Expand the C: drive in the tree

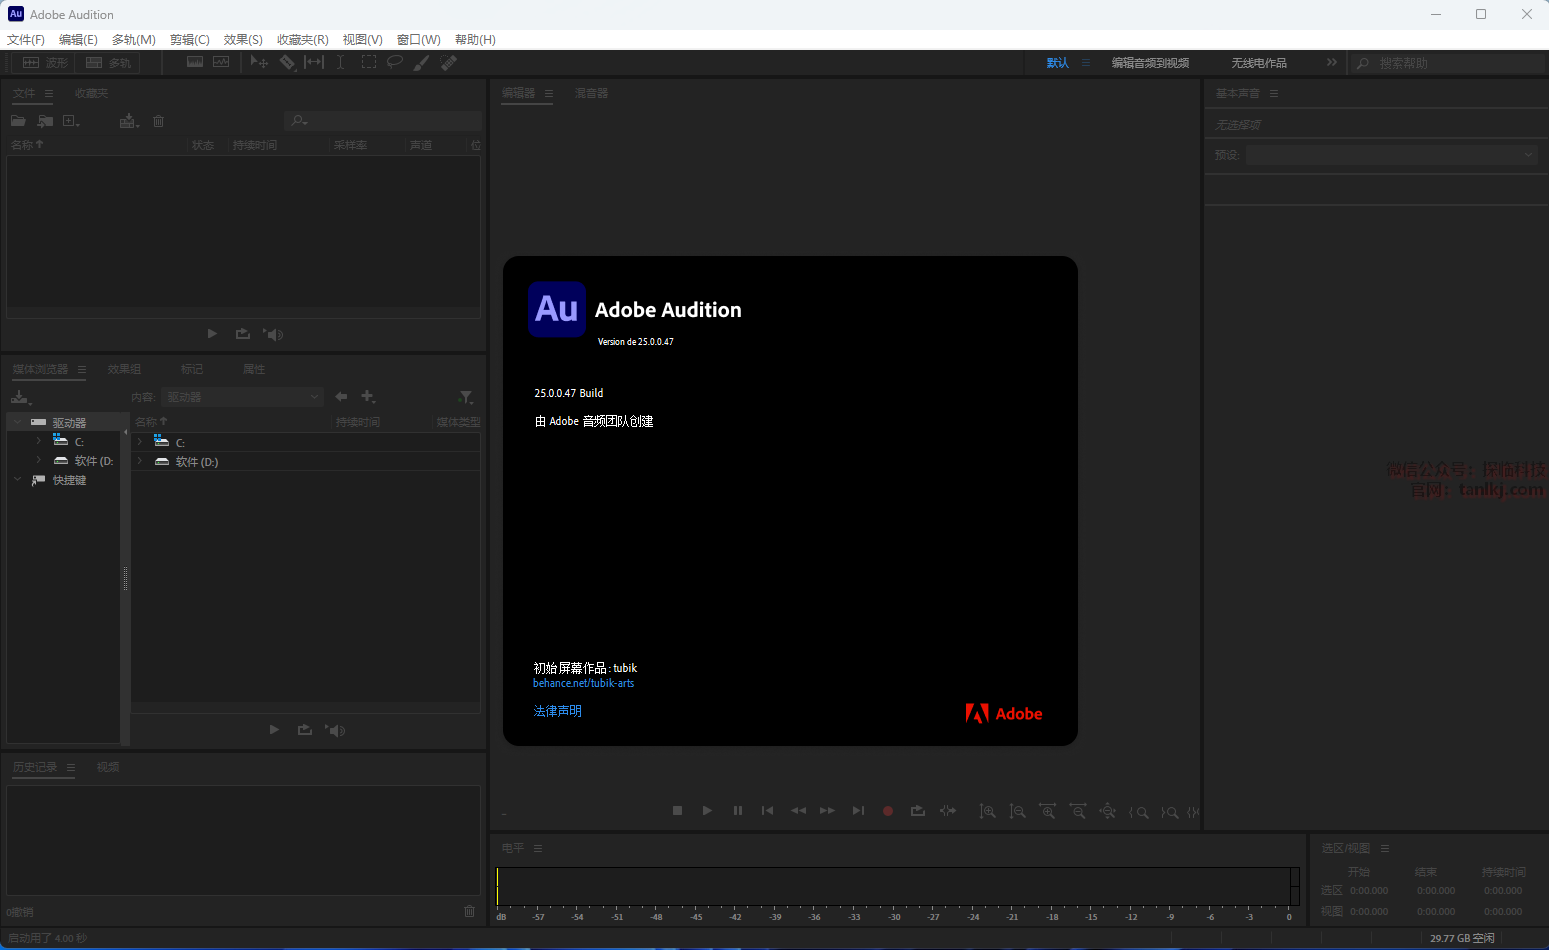tap(39, 441)
